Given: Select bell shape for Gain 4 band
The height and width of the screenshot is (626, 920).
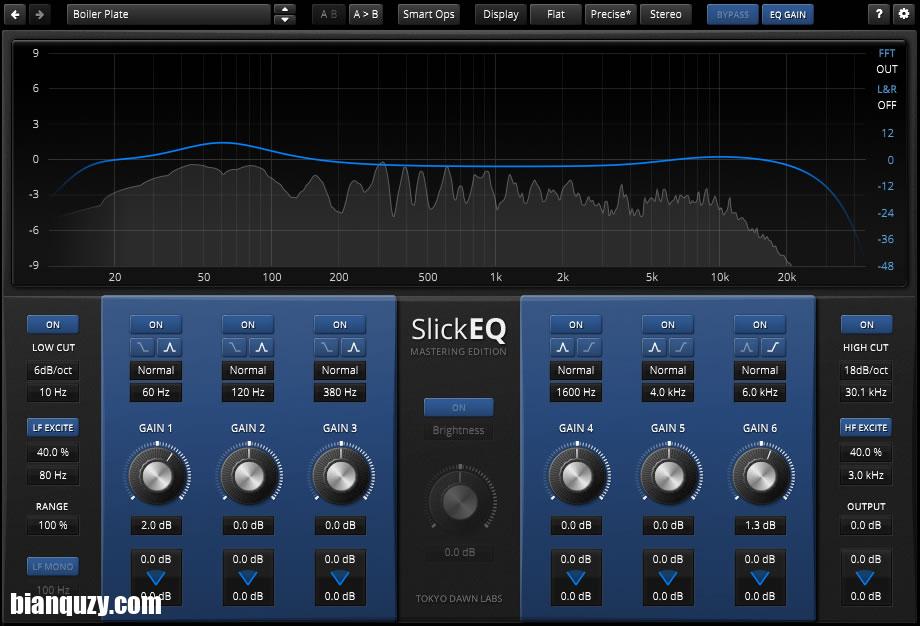Looking at the screenshot, I should tap(563, 347).
